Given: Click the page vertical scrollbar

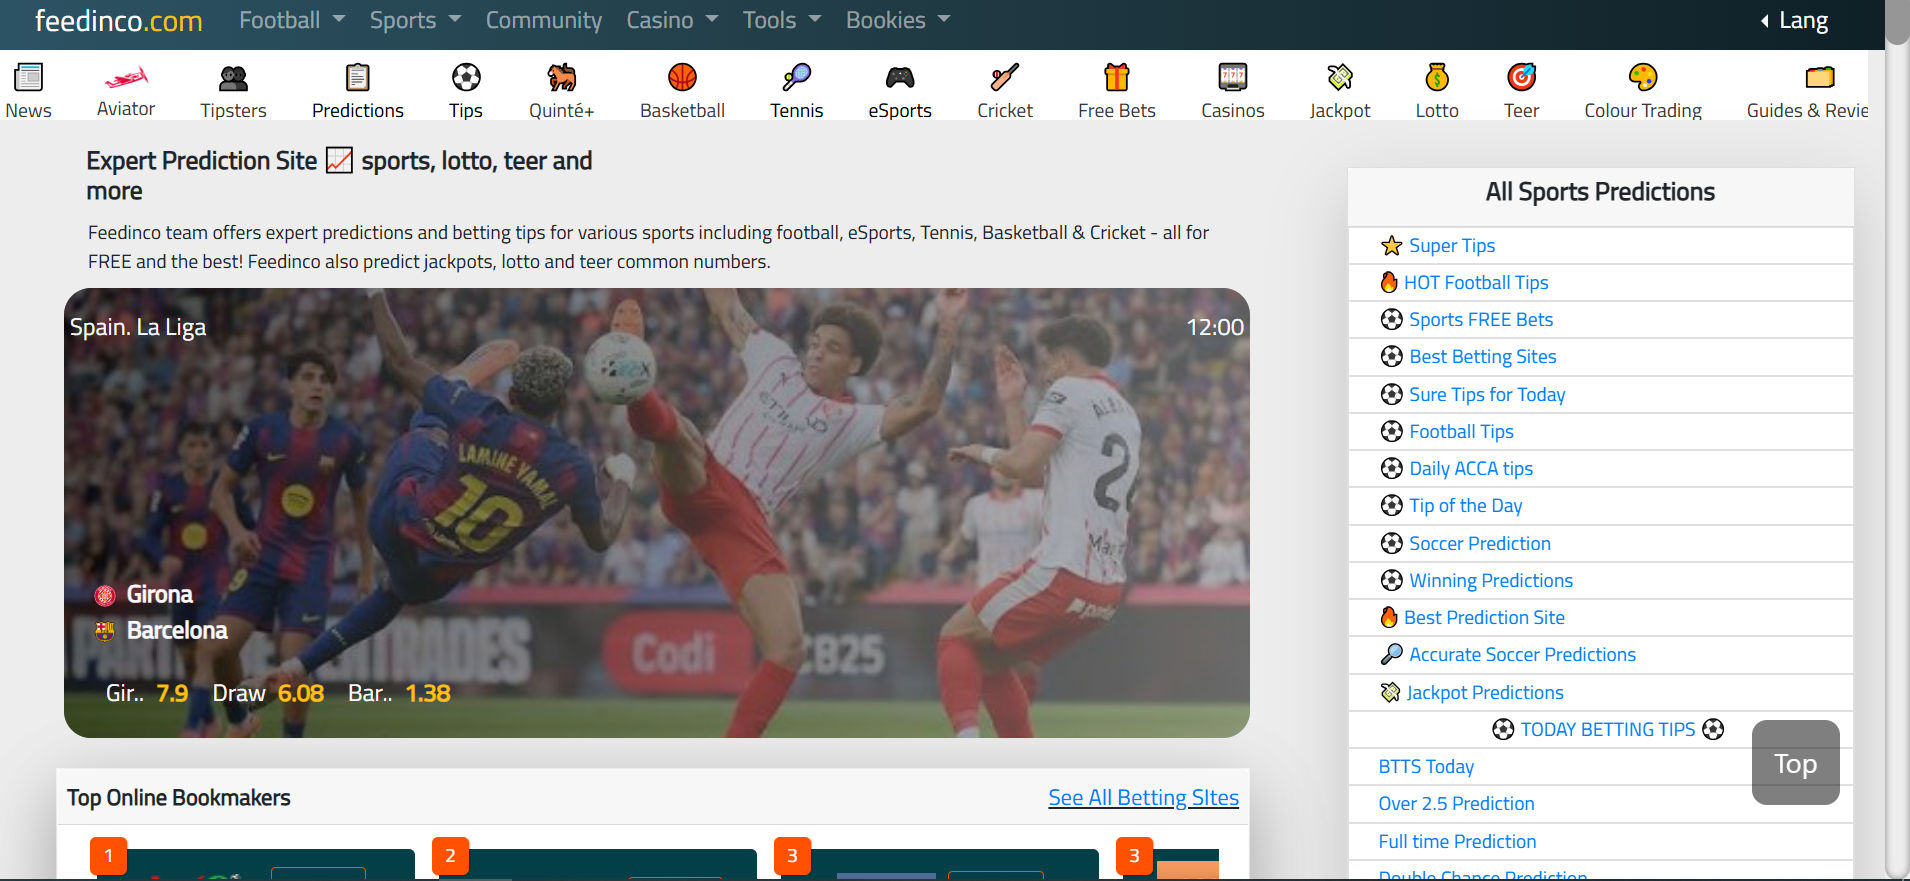Looking at the screenshot, I should click(x=1897, y=440).
